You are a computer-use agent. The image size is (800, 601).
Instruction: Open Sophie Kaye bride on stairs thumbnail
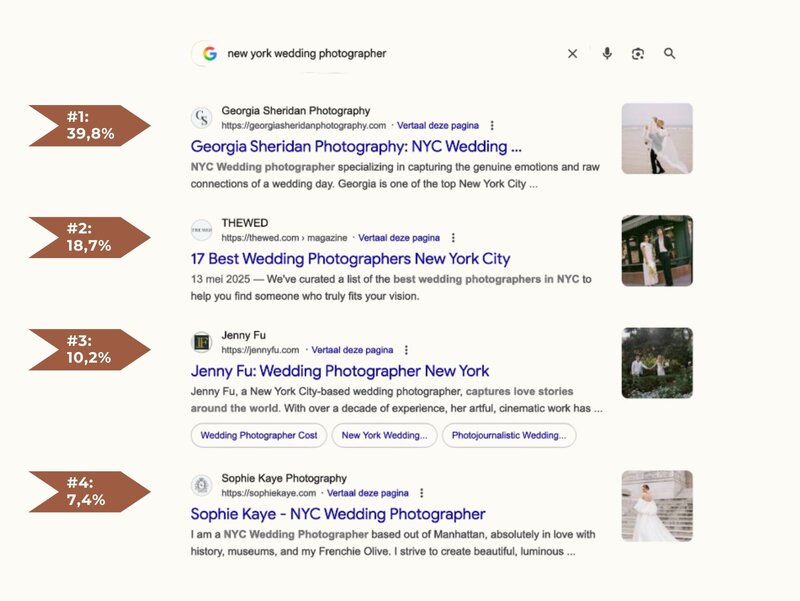(657, 506)
